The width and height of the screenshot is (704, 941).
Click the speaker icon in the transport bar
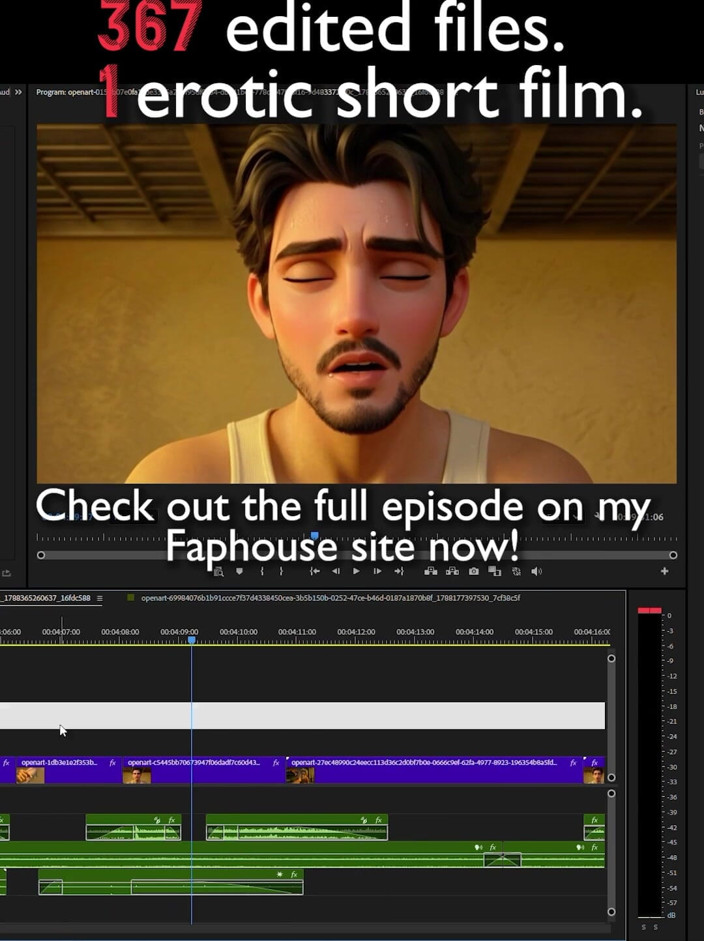[x=537, y=571]
